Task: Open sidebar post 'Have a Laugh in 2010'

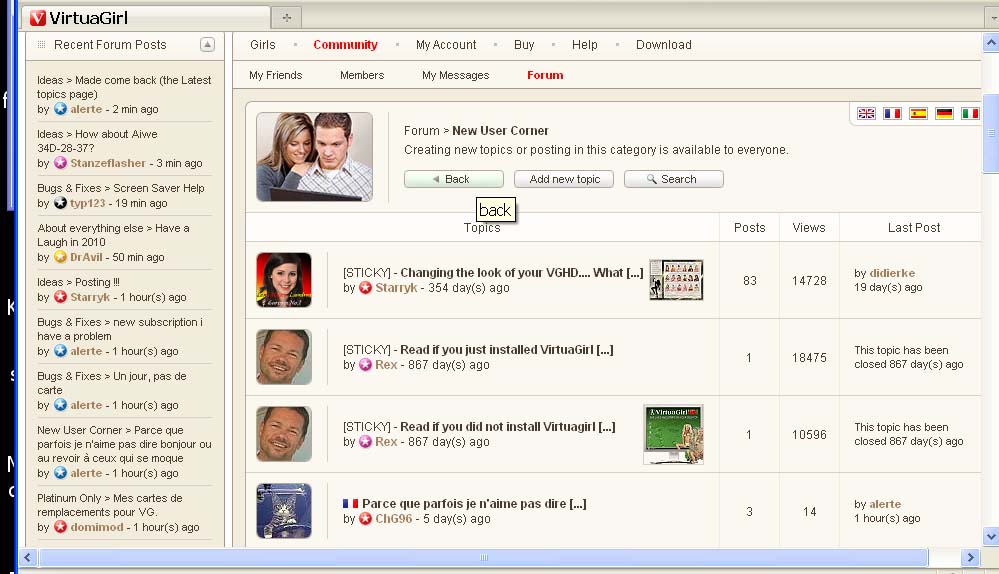Action: point(113,235)
